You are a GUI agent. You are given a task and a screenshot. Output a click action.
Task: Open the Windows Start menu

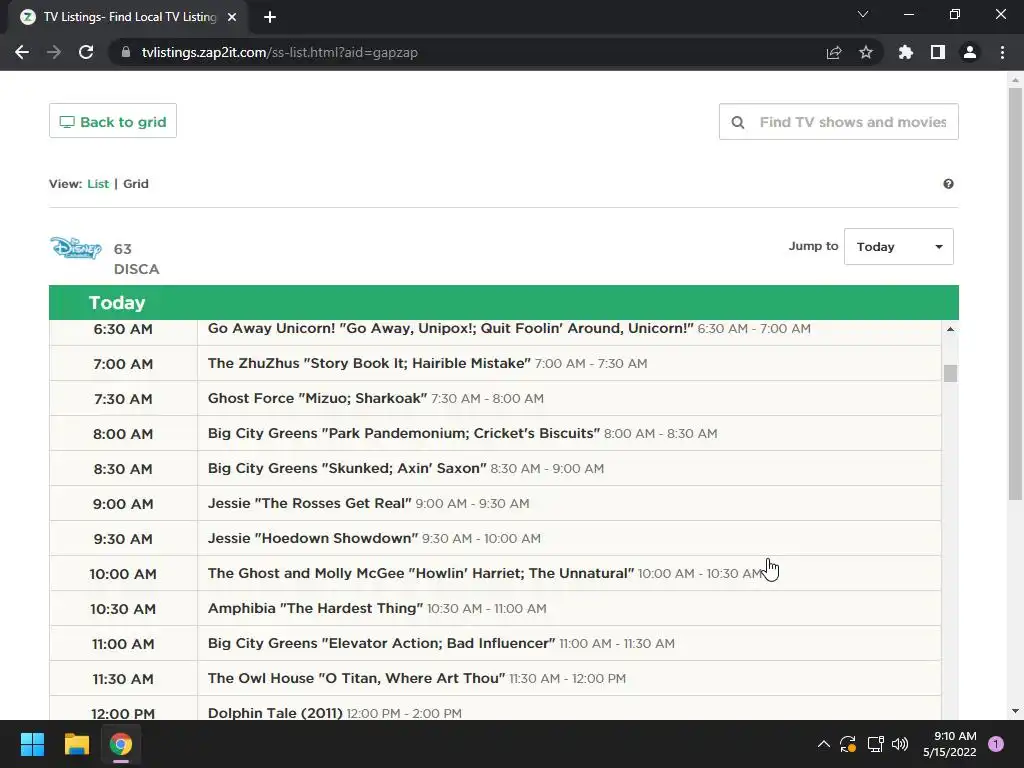[32, 744]
